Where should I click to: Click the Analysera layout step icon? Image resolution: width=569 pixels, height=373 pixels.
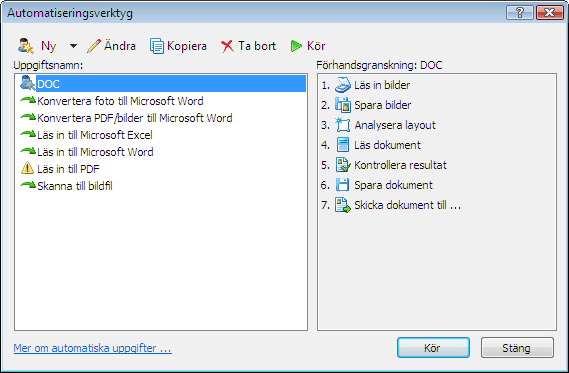[x=343, y=125]
